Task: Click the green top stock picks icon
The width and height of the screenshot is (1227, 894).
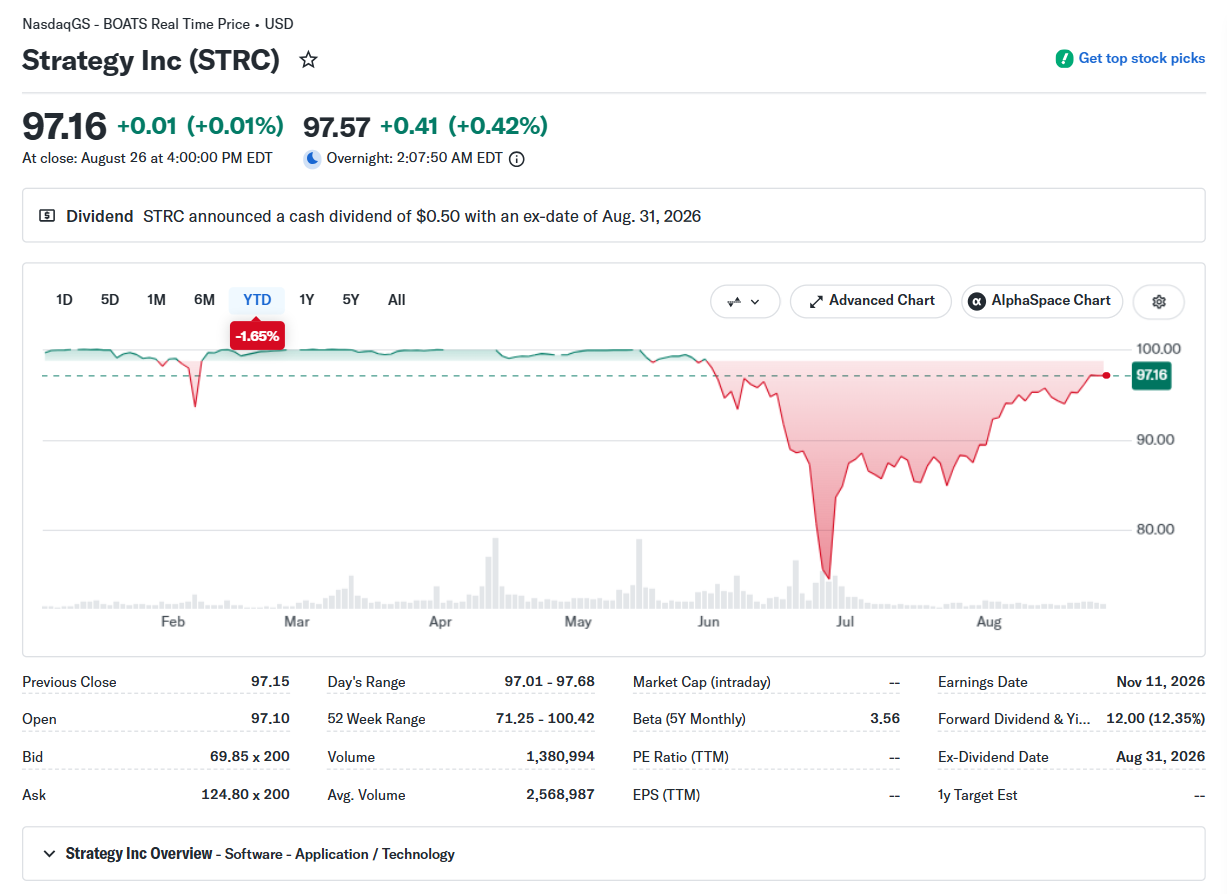Action: tap(1064, 58)
